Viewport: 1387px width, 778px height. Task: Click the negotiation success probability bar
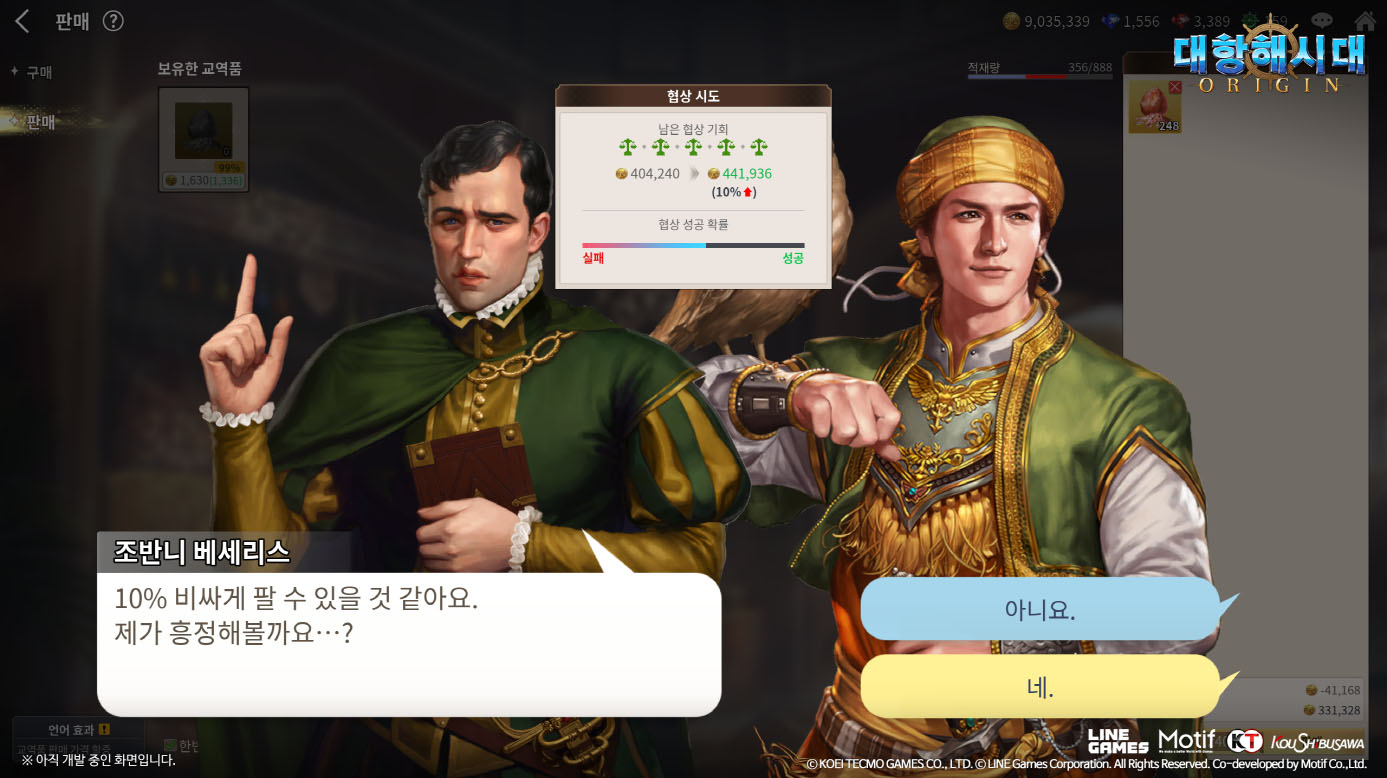pyautogui.click(x=693, y=245)
